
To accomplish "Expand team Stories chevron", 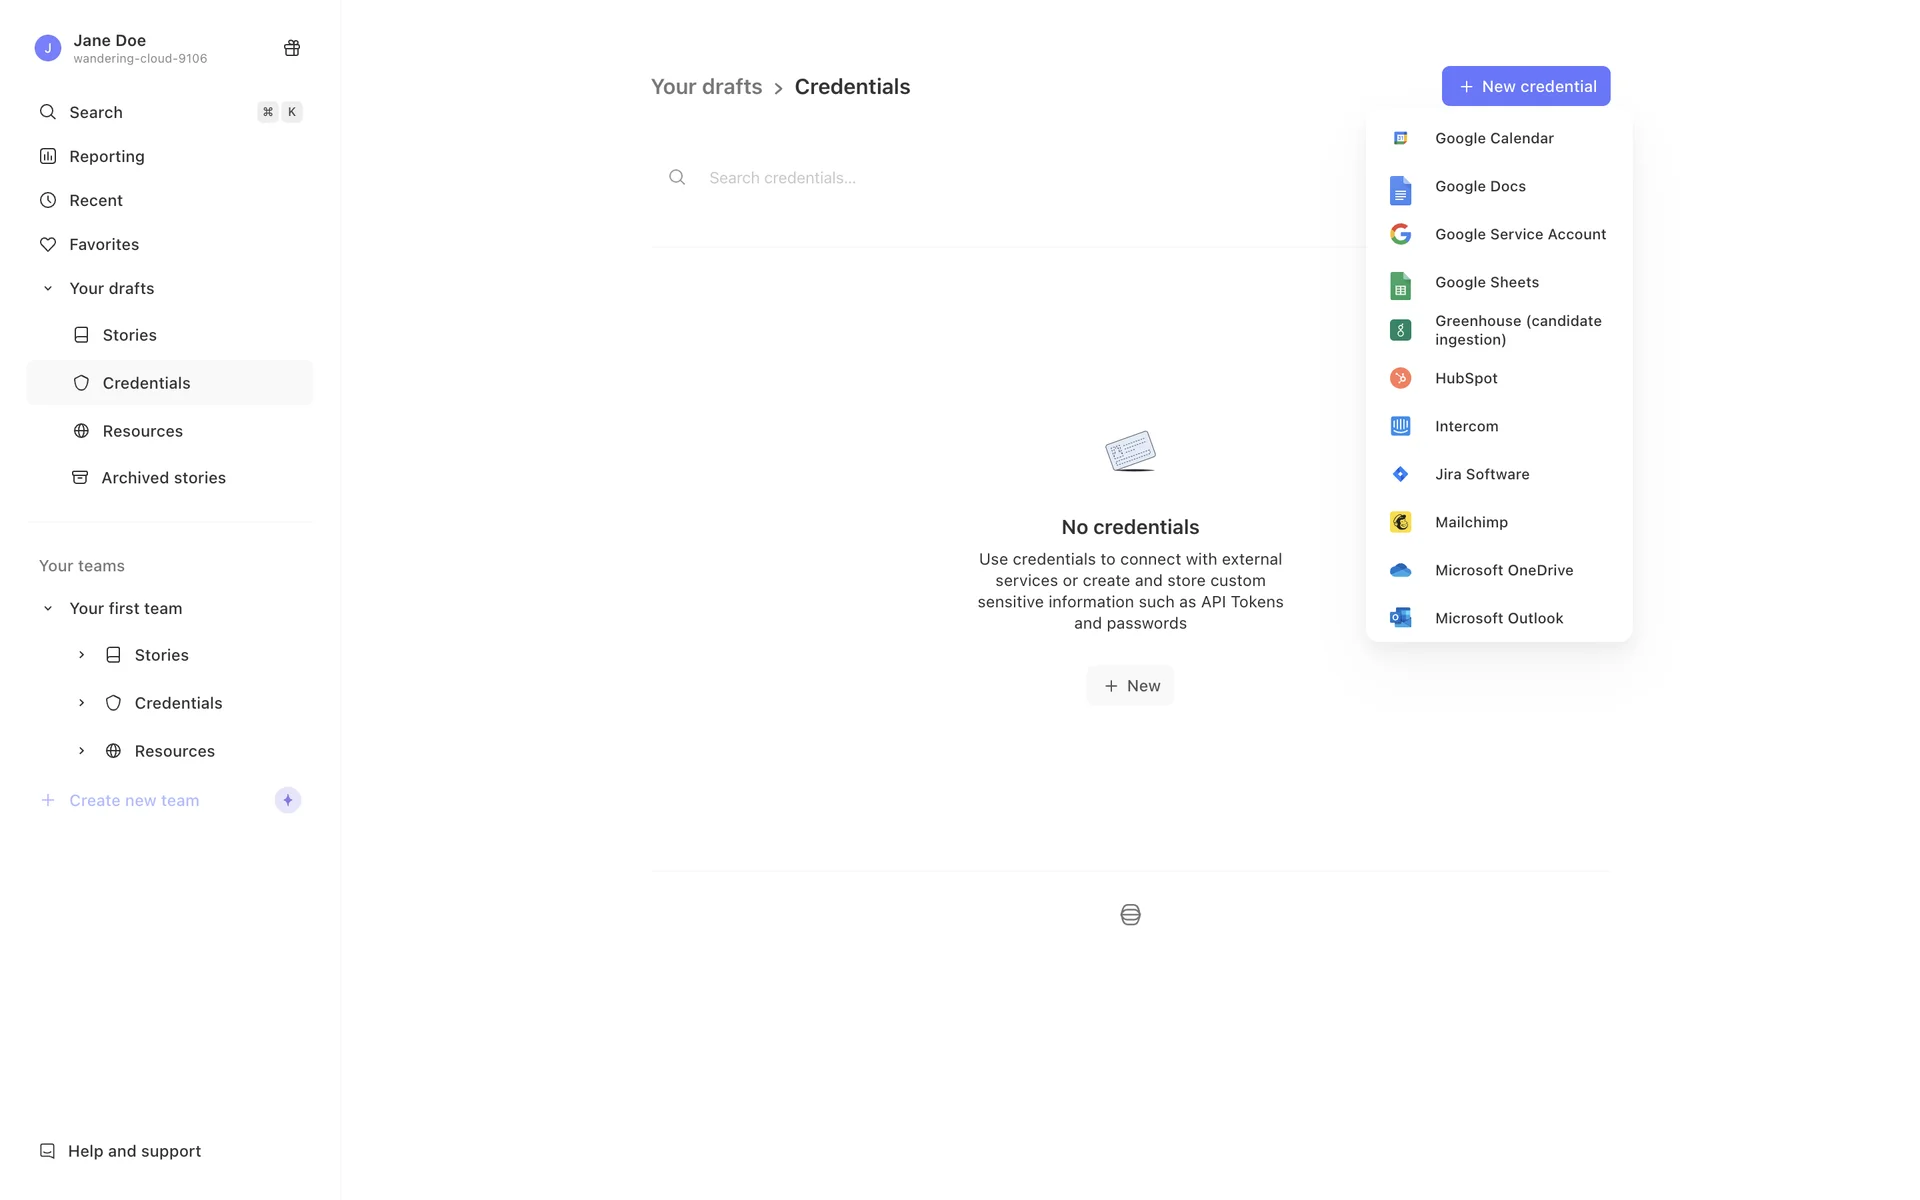I will point(81,655).
